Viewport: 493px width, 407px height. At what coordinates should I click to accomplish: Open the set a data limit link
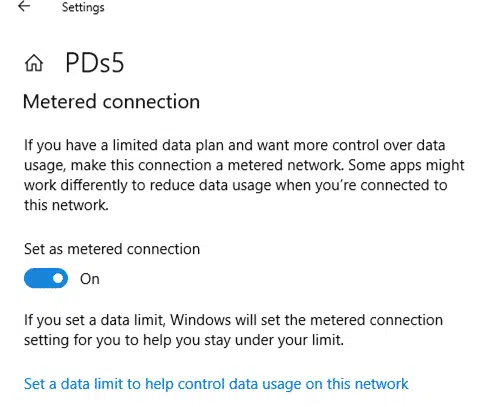click(216, 384)
